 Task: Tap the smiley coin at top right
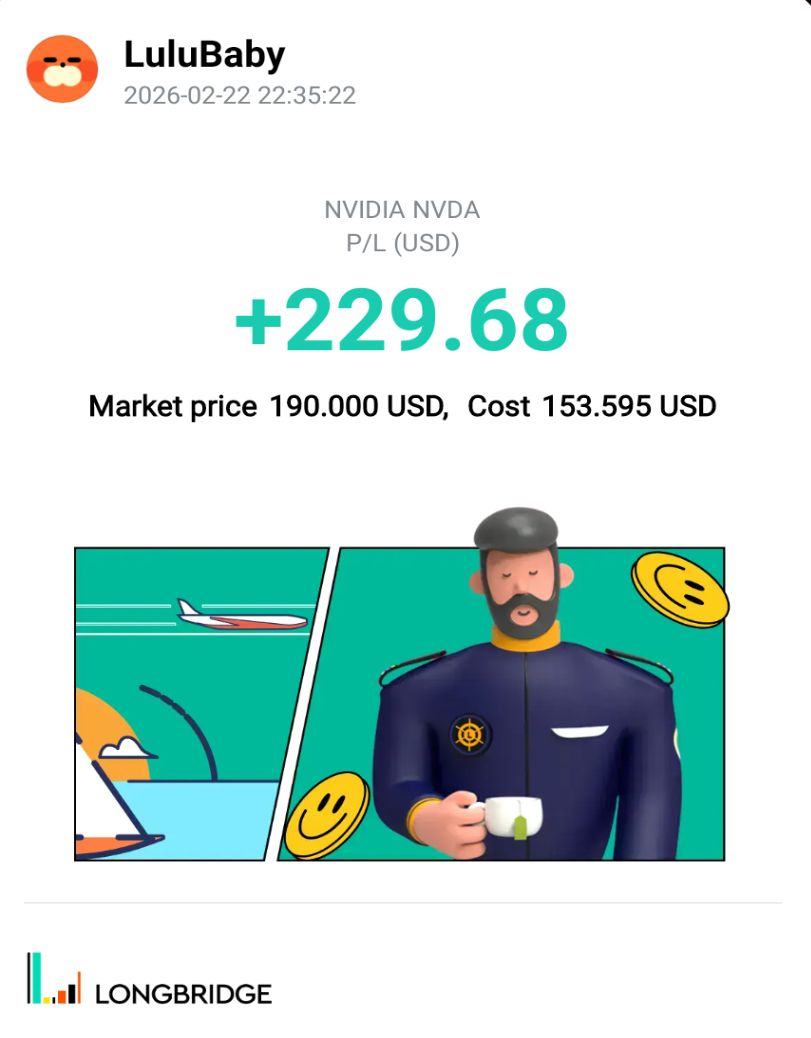point(680,590)
